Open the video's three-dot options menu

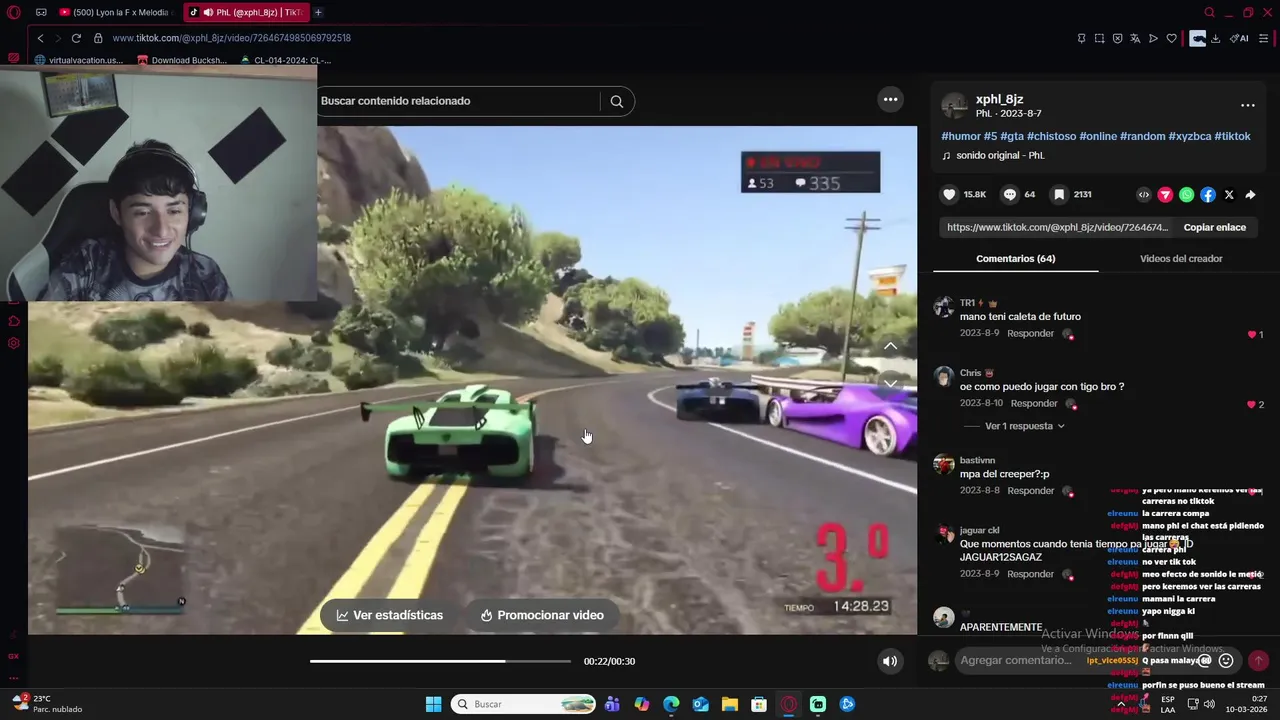(x=890, y=99)
